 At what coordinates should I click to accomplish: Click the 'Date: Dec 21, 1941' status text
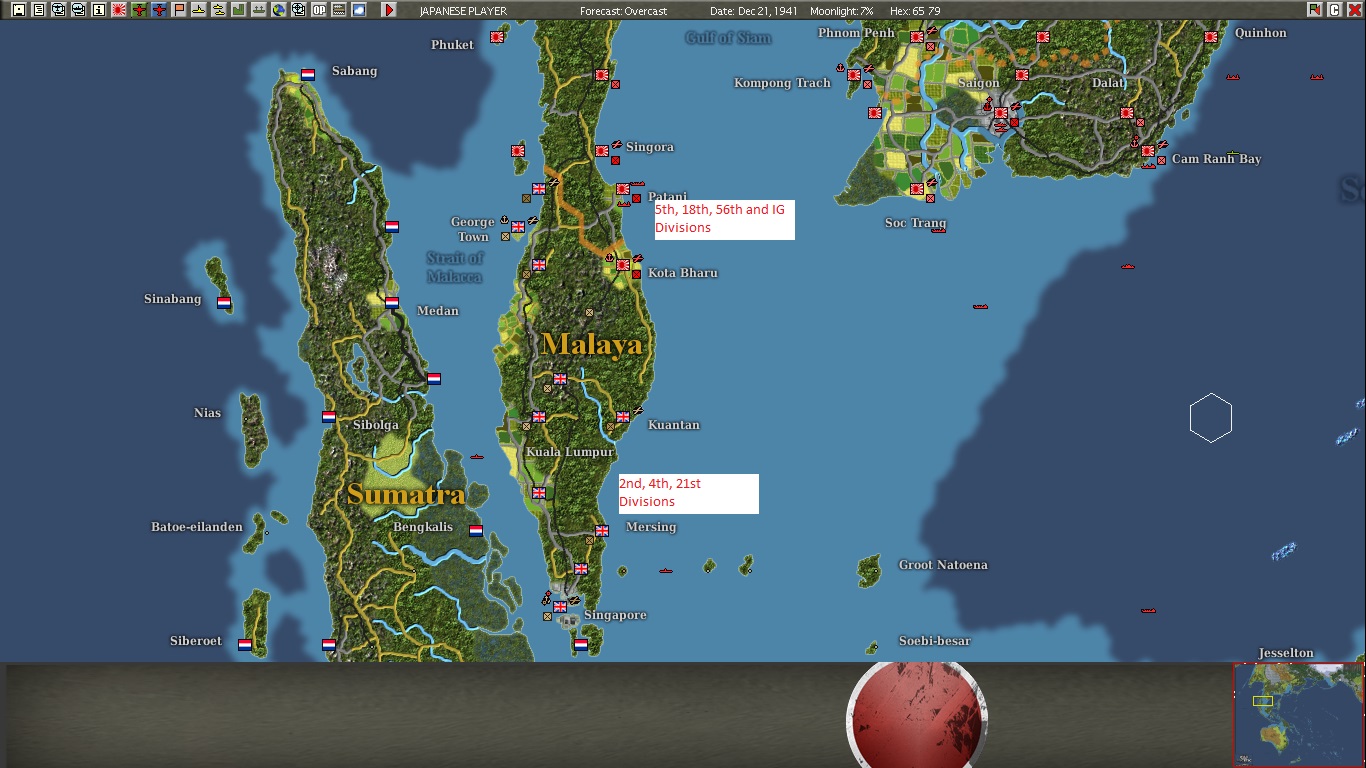pyautogui.click(x=752, y=11)
